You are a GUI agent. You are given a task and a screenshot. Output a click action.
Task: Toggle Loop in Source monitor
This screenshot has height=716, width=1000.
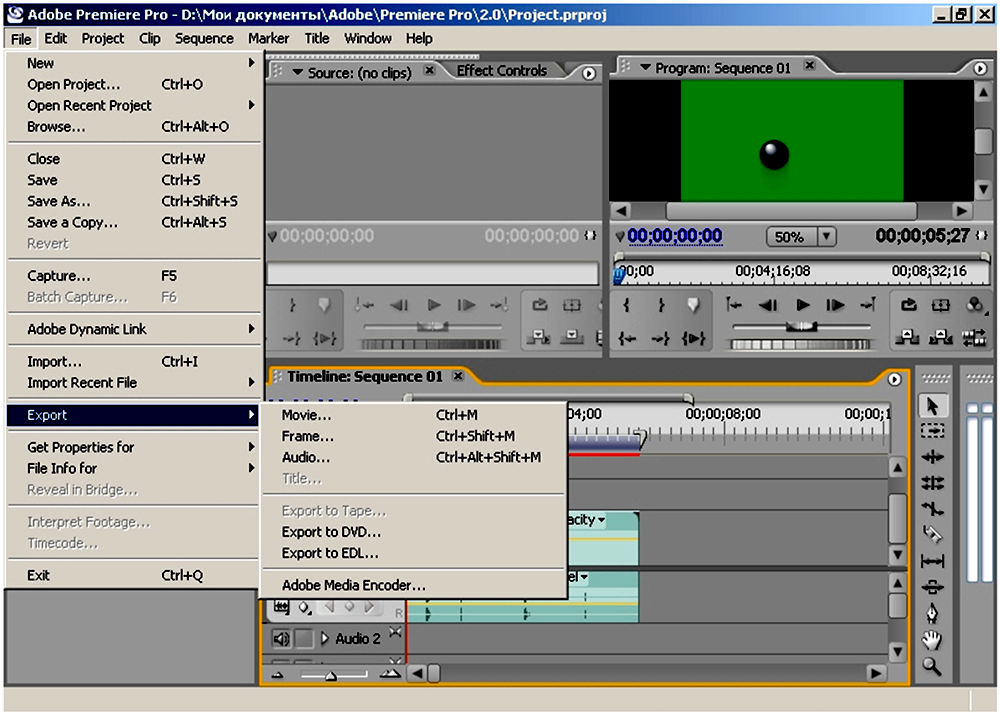pos(540,305)
